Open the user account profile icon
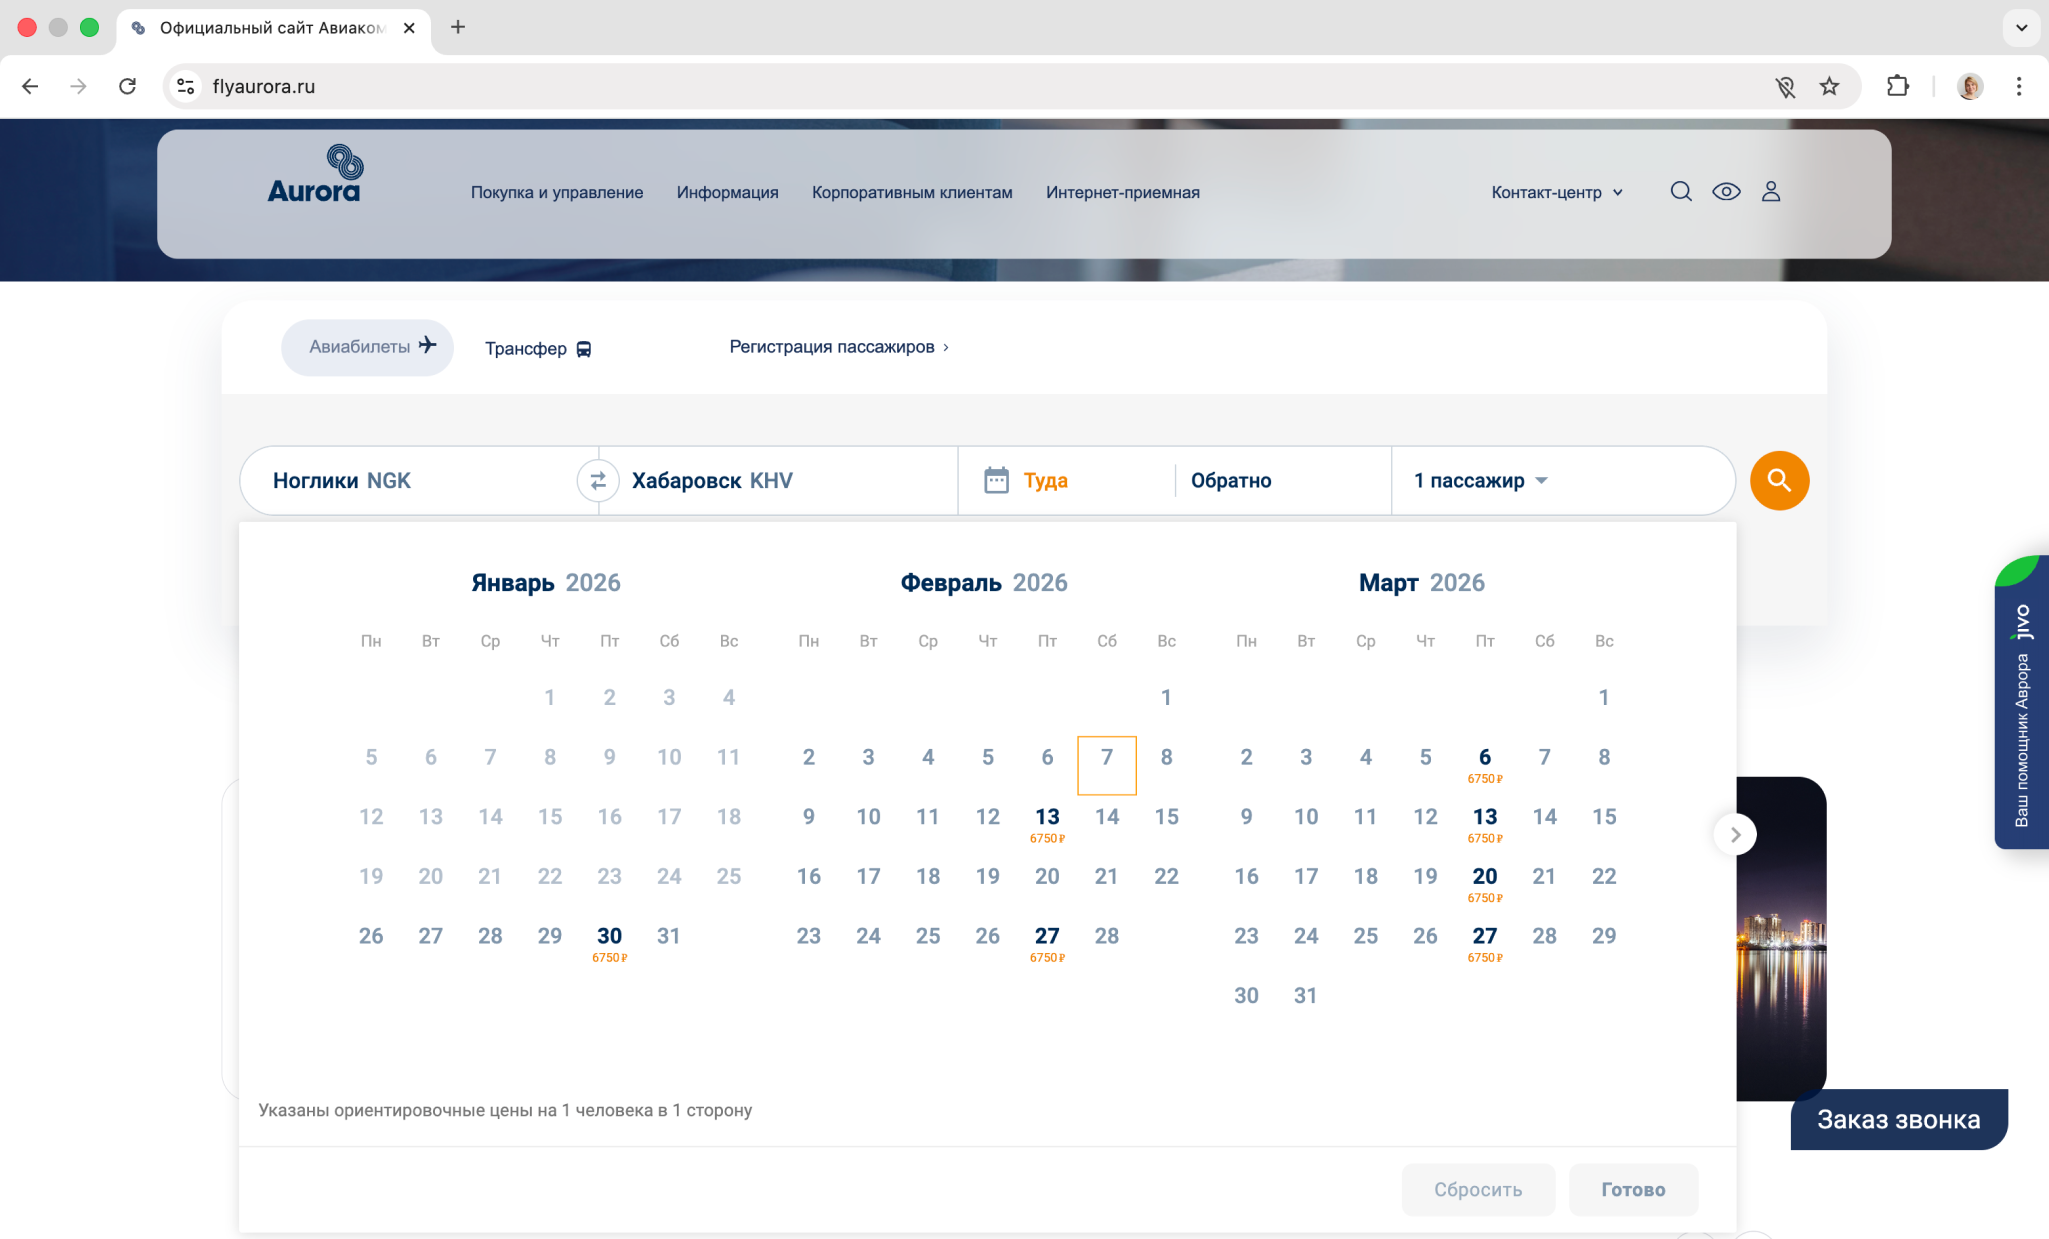2049x1239 pixels. (x=1771, y=192)
